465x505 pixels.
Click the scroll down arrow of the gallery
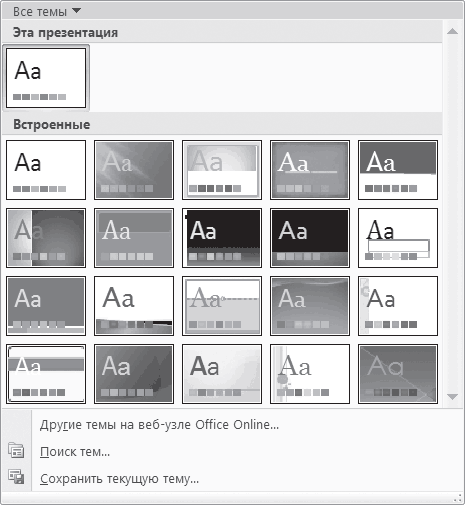coord(452,397)
